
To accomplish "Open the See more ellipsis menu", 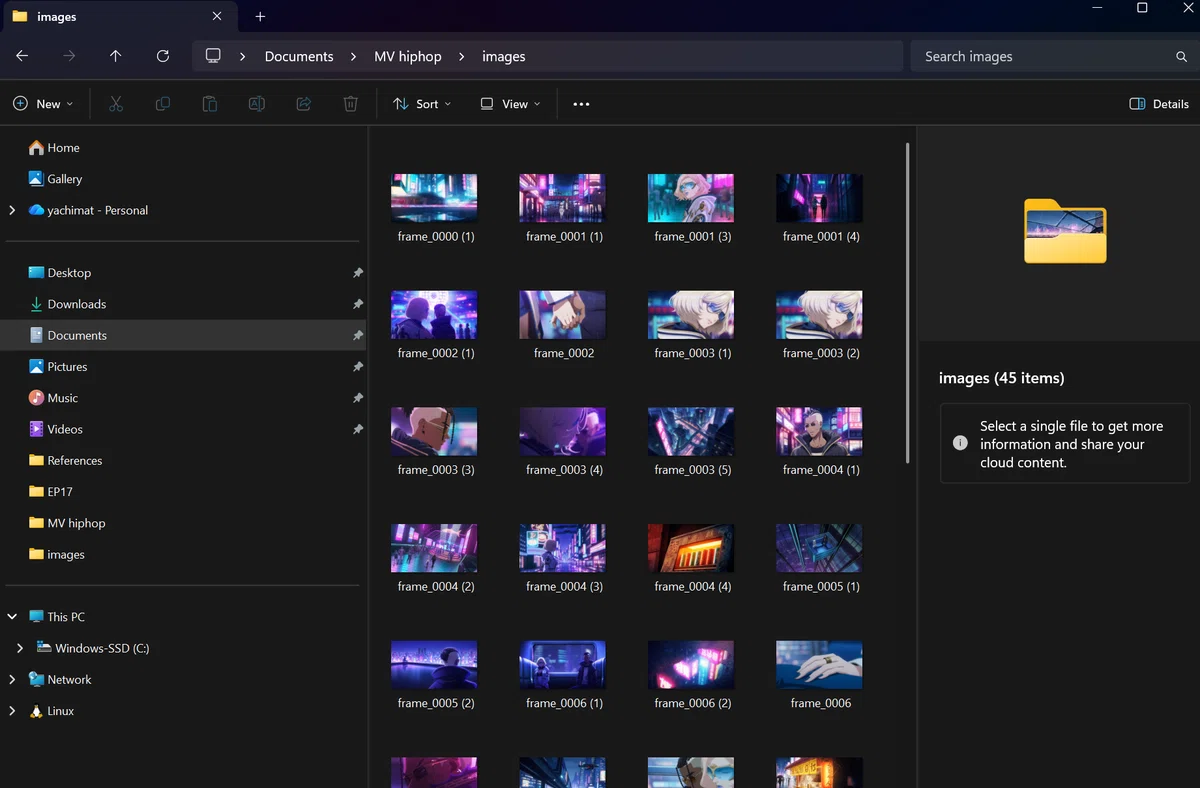I will coord(581,104).
